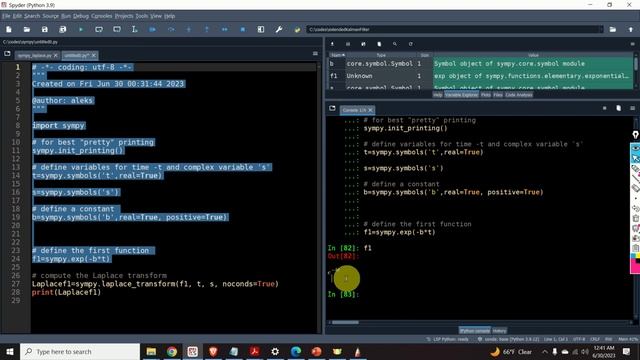
Task: Run file with the green play icon
Action: pos(81,29)
